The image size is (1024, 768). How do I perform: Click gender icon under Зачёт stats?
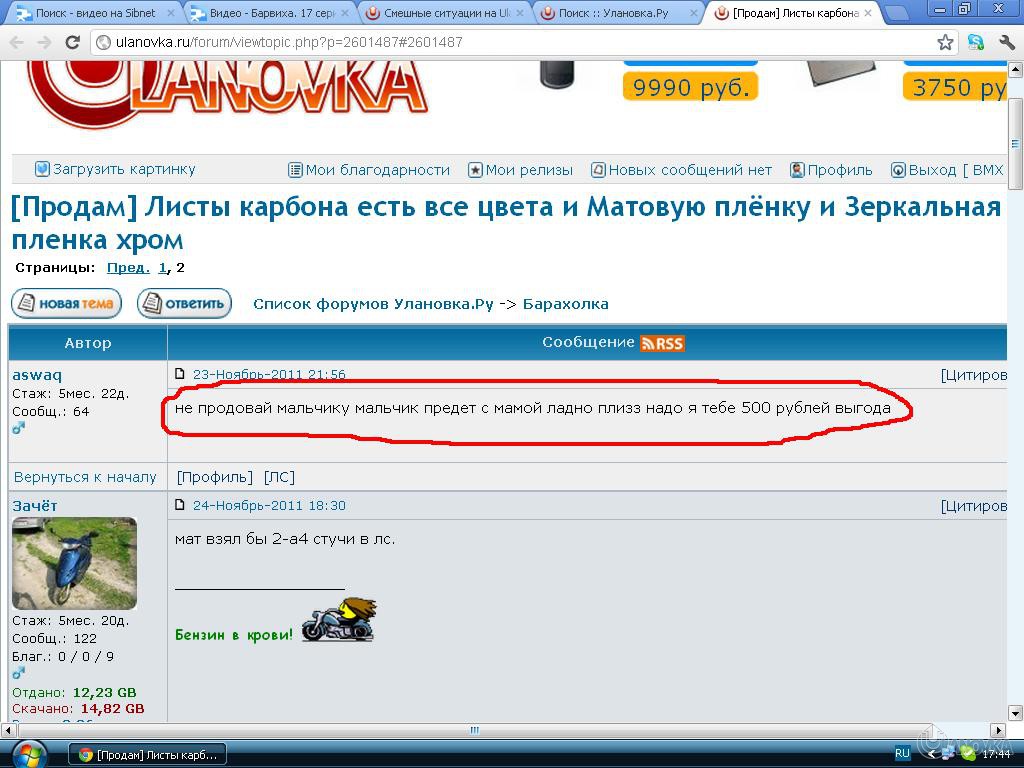[x=18, y=673]
